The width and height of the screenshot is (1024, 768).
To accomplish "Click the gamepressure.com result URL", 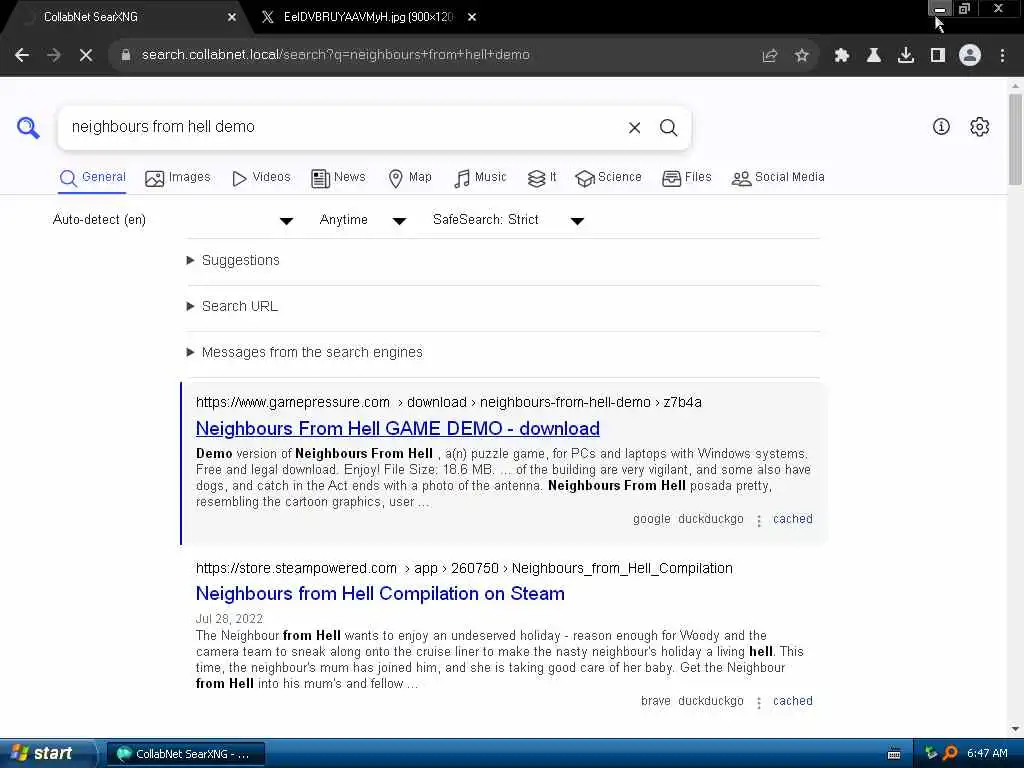I will point(449,402).
